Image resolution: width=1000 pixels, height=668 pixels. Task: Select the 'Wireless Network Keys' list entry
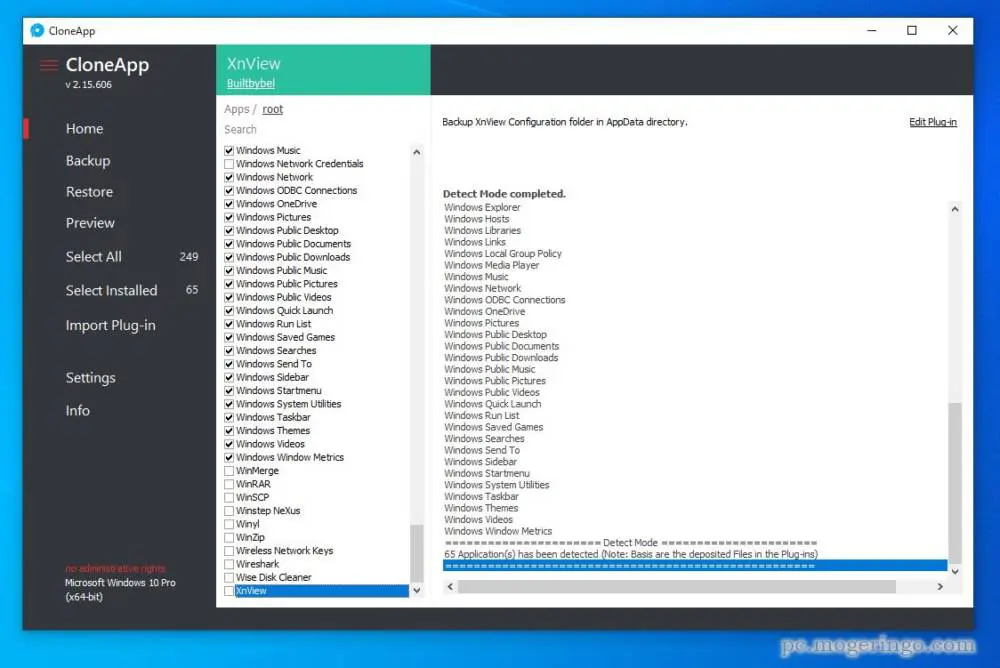284,551
